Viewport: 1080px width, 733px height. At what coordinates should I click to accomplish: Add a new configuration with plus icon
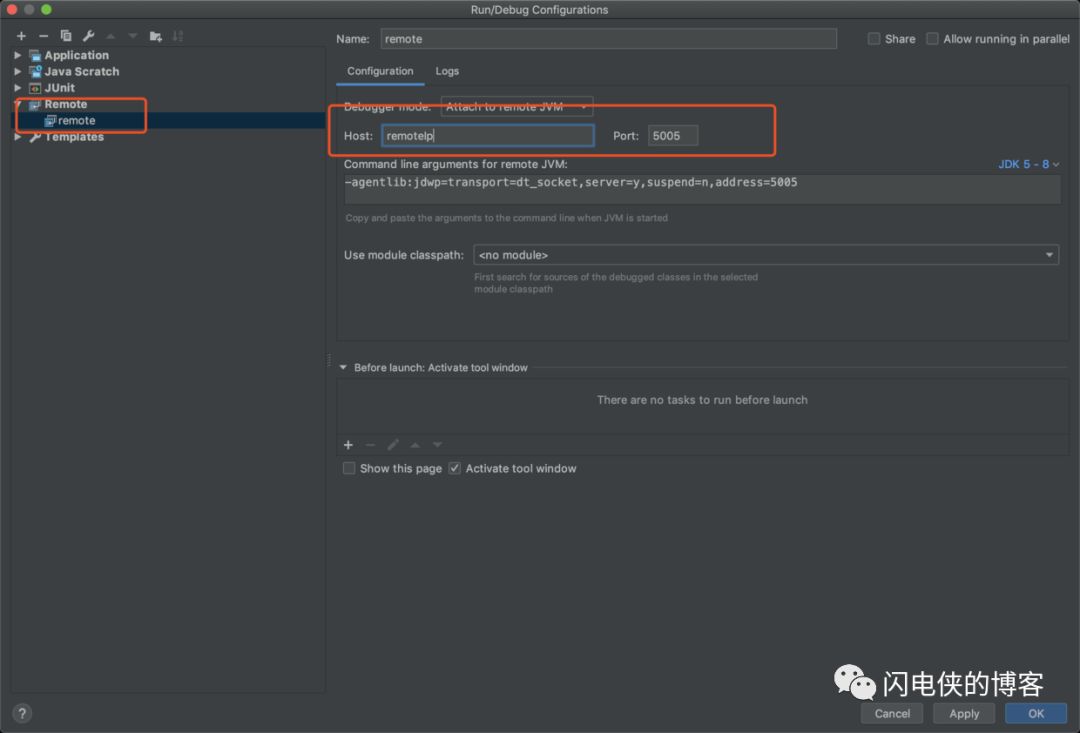point(21,36)
